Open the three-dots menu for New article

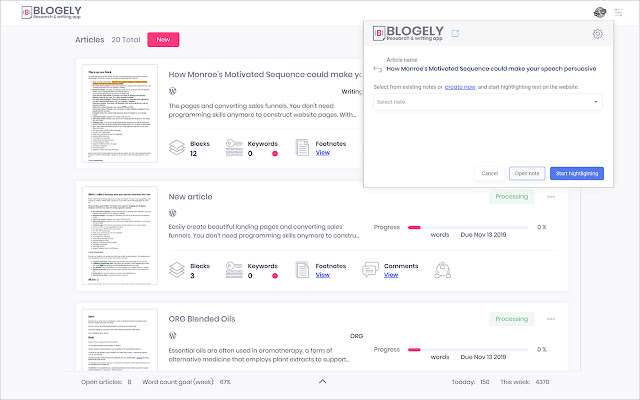pos(551,197)
